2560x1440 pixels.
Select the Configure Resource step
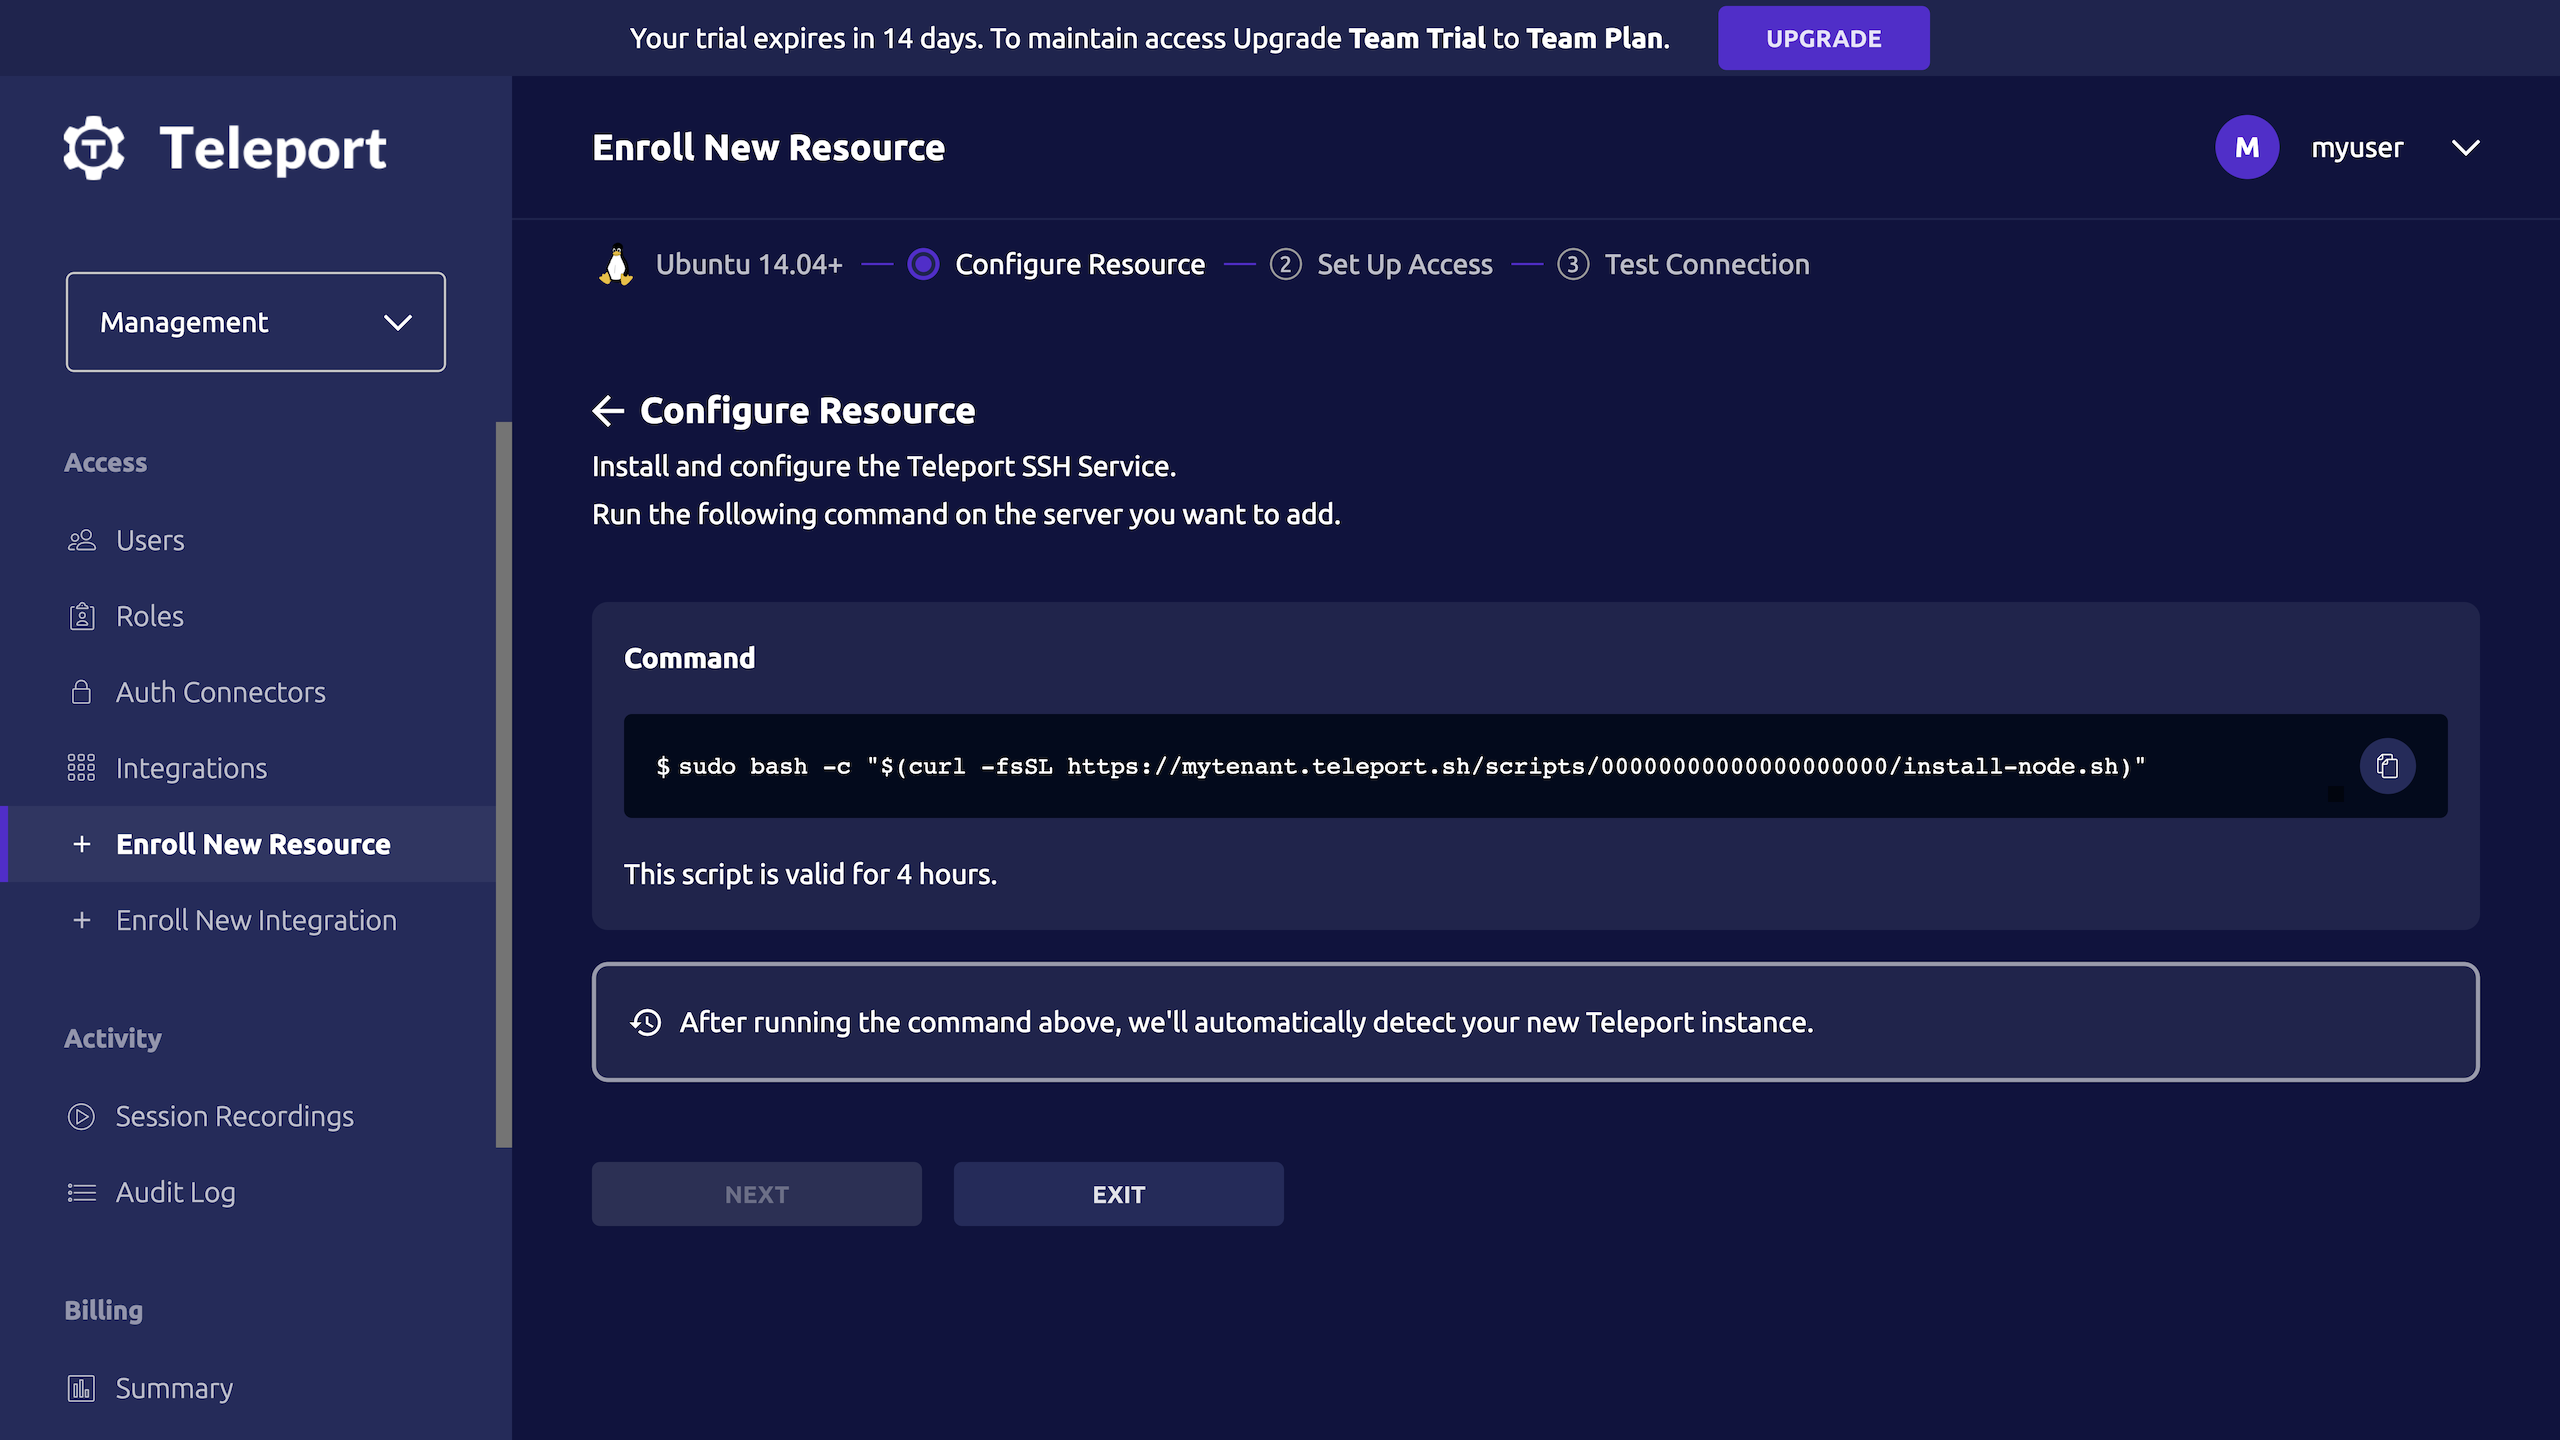click(x=1080, y=264)
